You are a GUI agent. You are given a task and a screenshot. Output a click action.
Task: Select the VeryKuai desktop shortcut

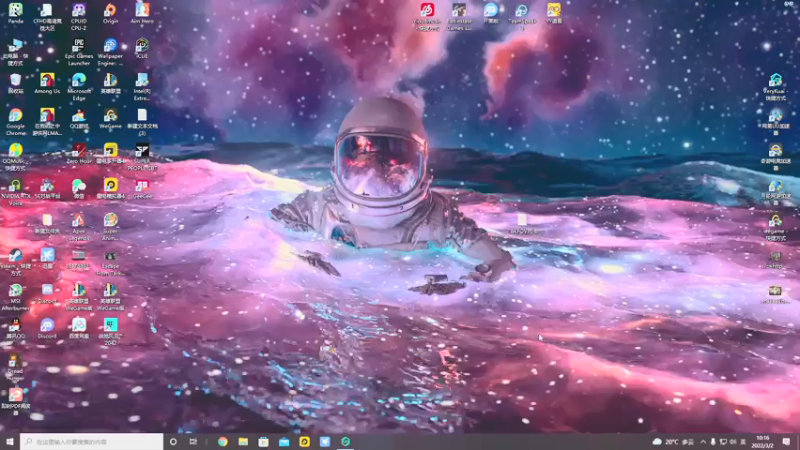click(775, 87)
